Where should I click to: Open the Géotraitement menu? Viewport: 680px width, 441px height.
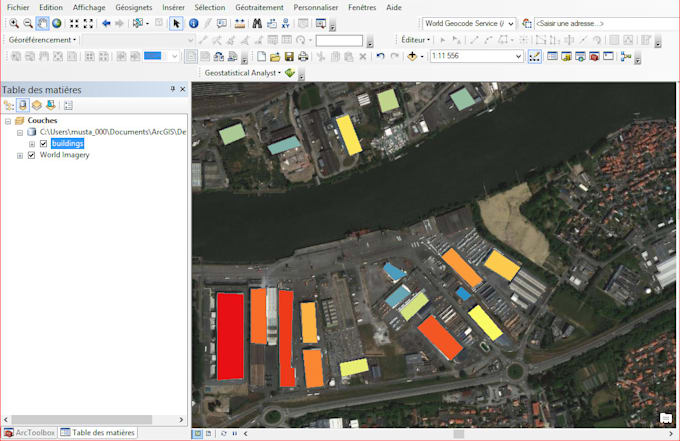tap(259, 7)
